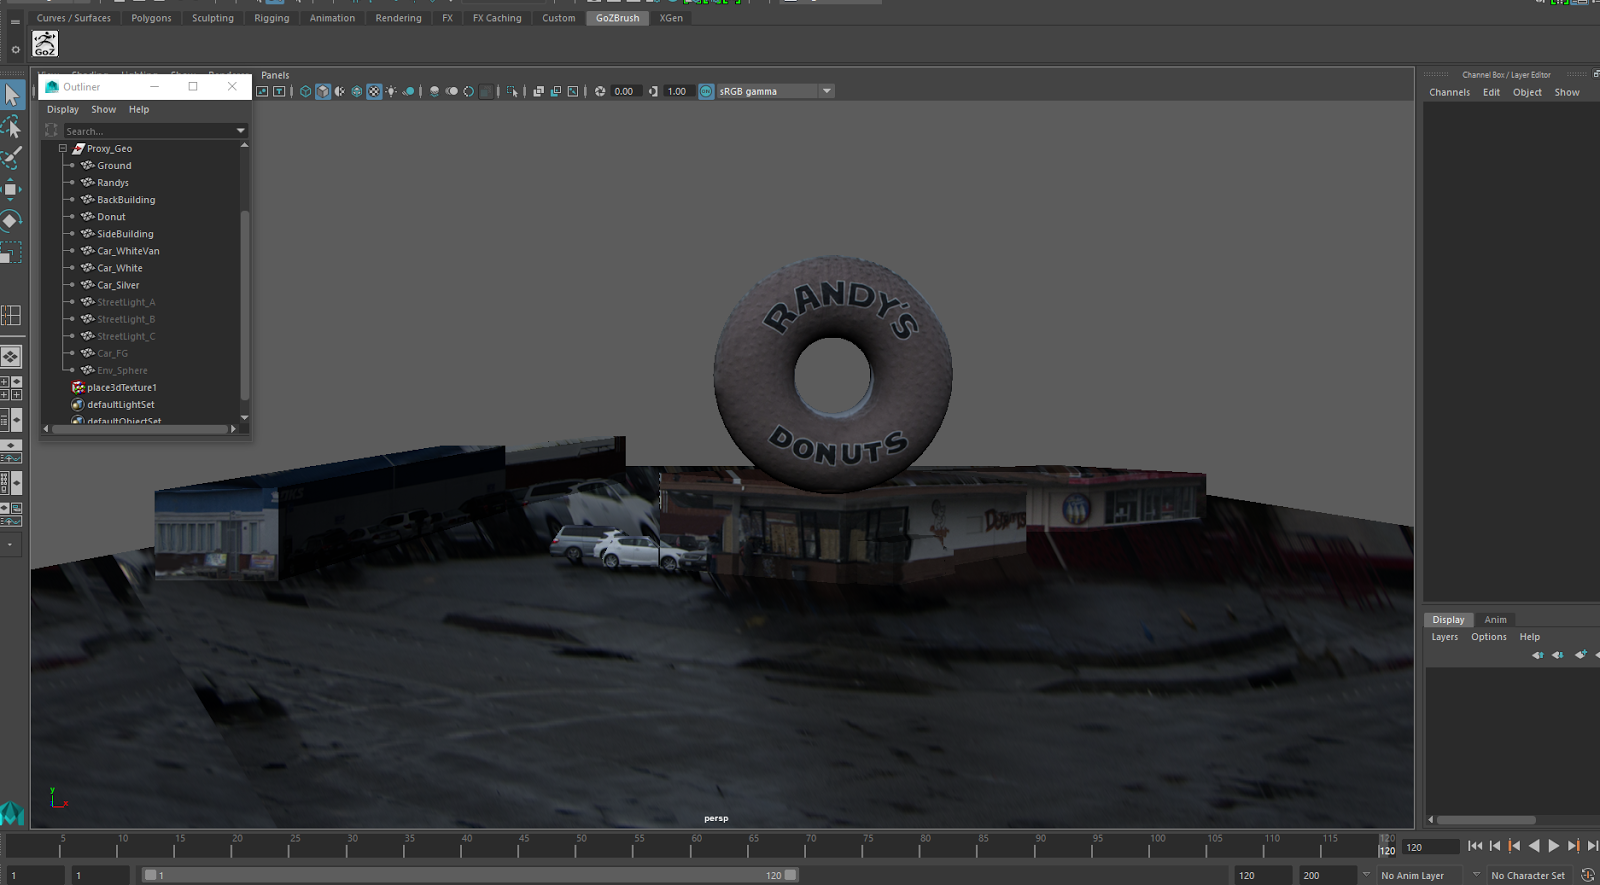Select Car_Silver in the Outliner
Screen dimensions: 1600x885
coord(118,285)
